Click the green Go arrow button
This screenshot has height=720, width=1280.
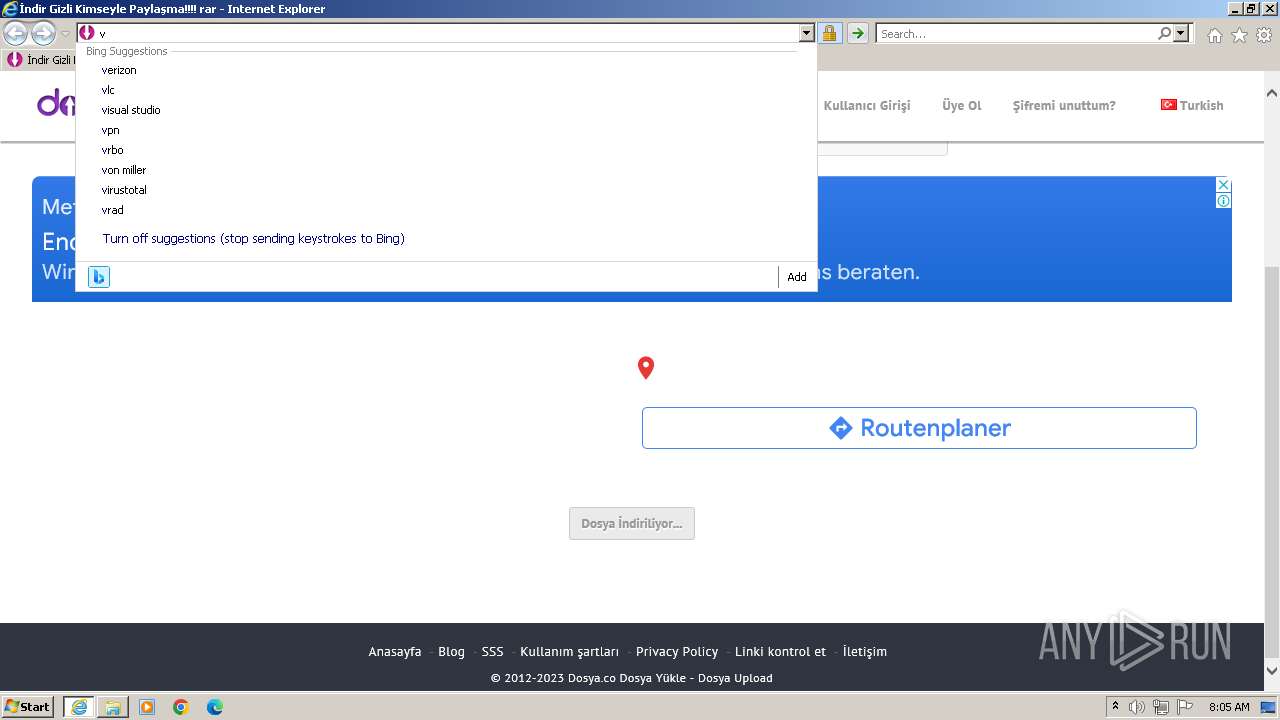[x=857, y=33]
